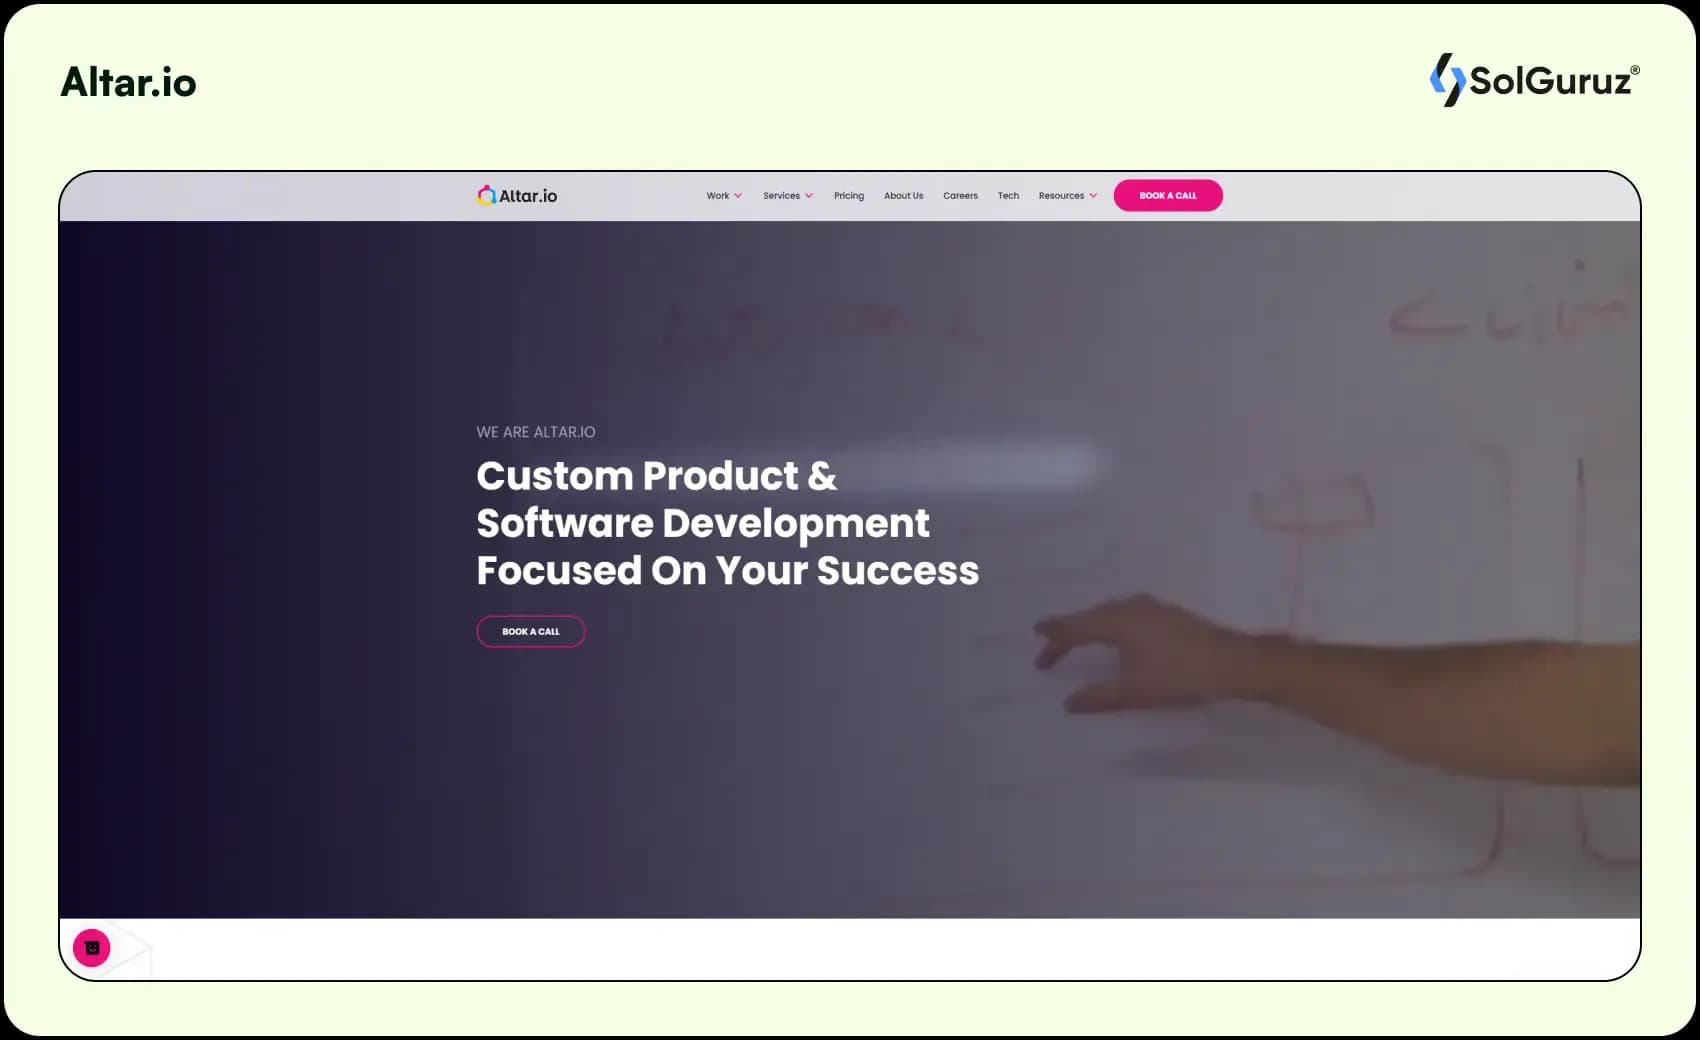Click the Altar.io logo in the navbar

[517, 195]
